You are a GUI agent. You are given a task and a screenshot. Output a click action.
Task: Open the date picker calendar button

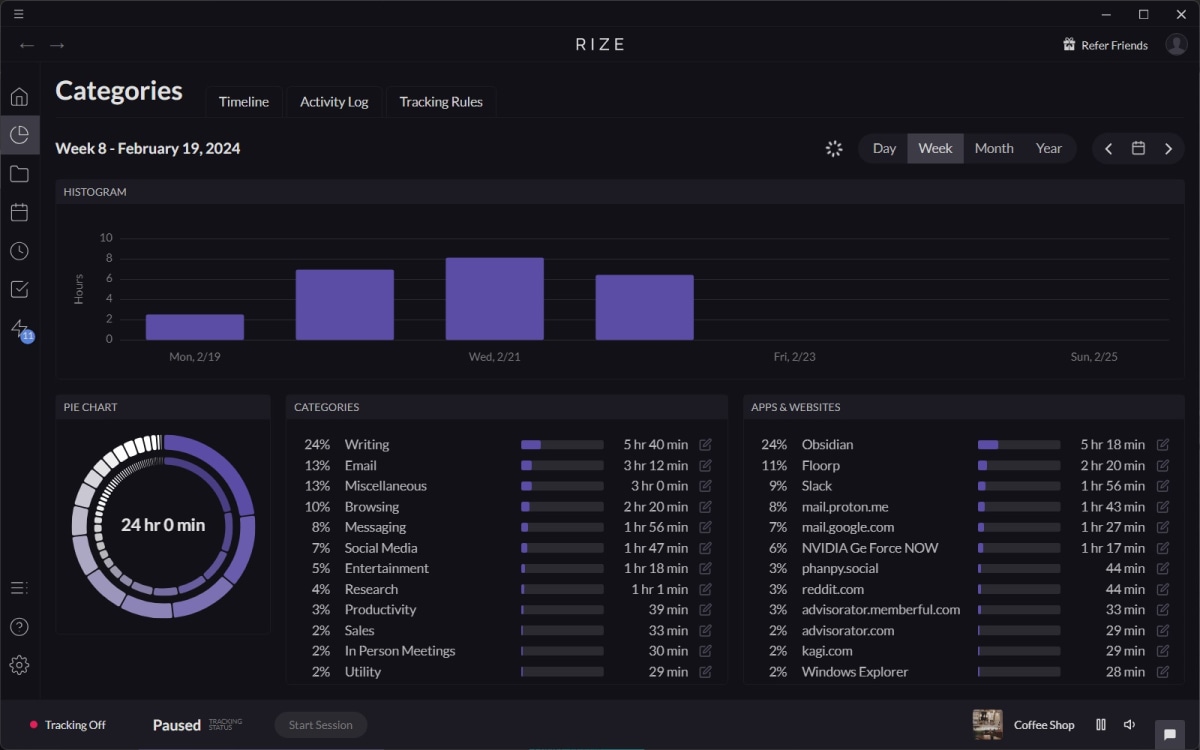(x=1138, y=148)
